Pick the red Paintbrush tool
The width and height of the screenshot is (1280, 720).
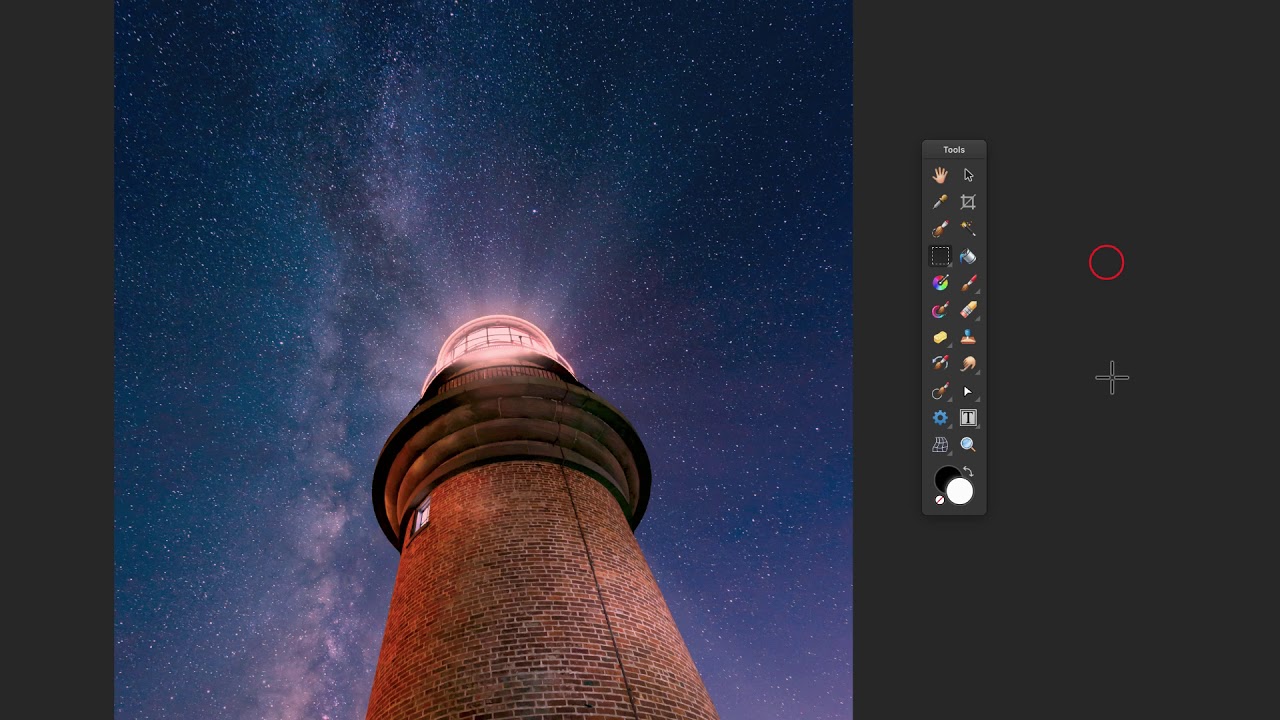(968, 284)
